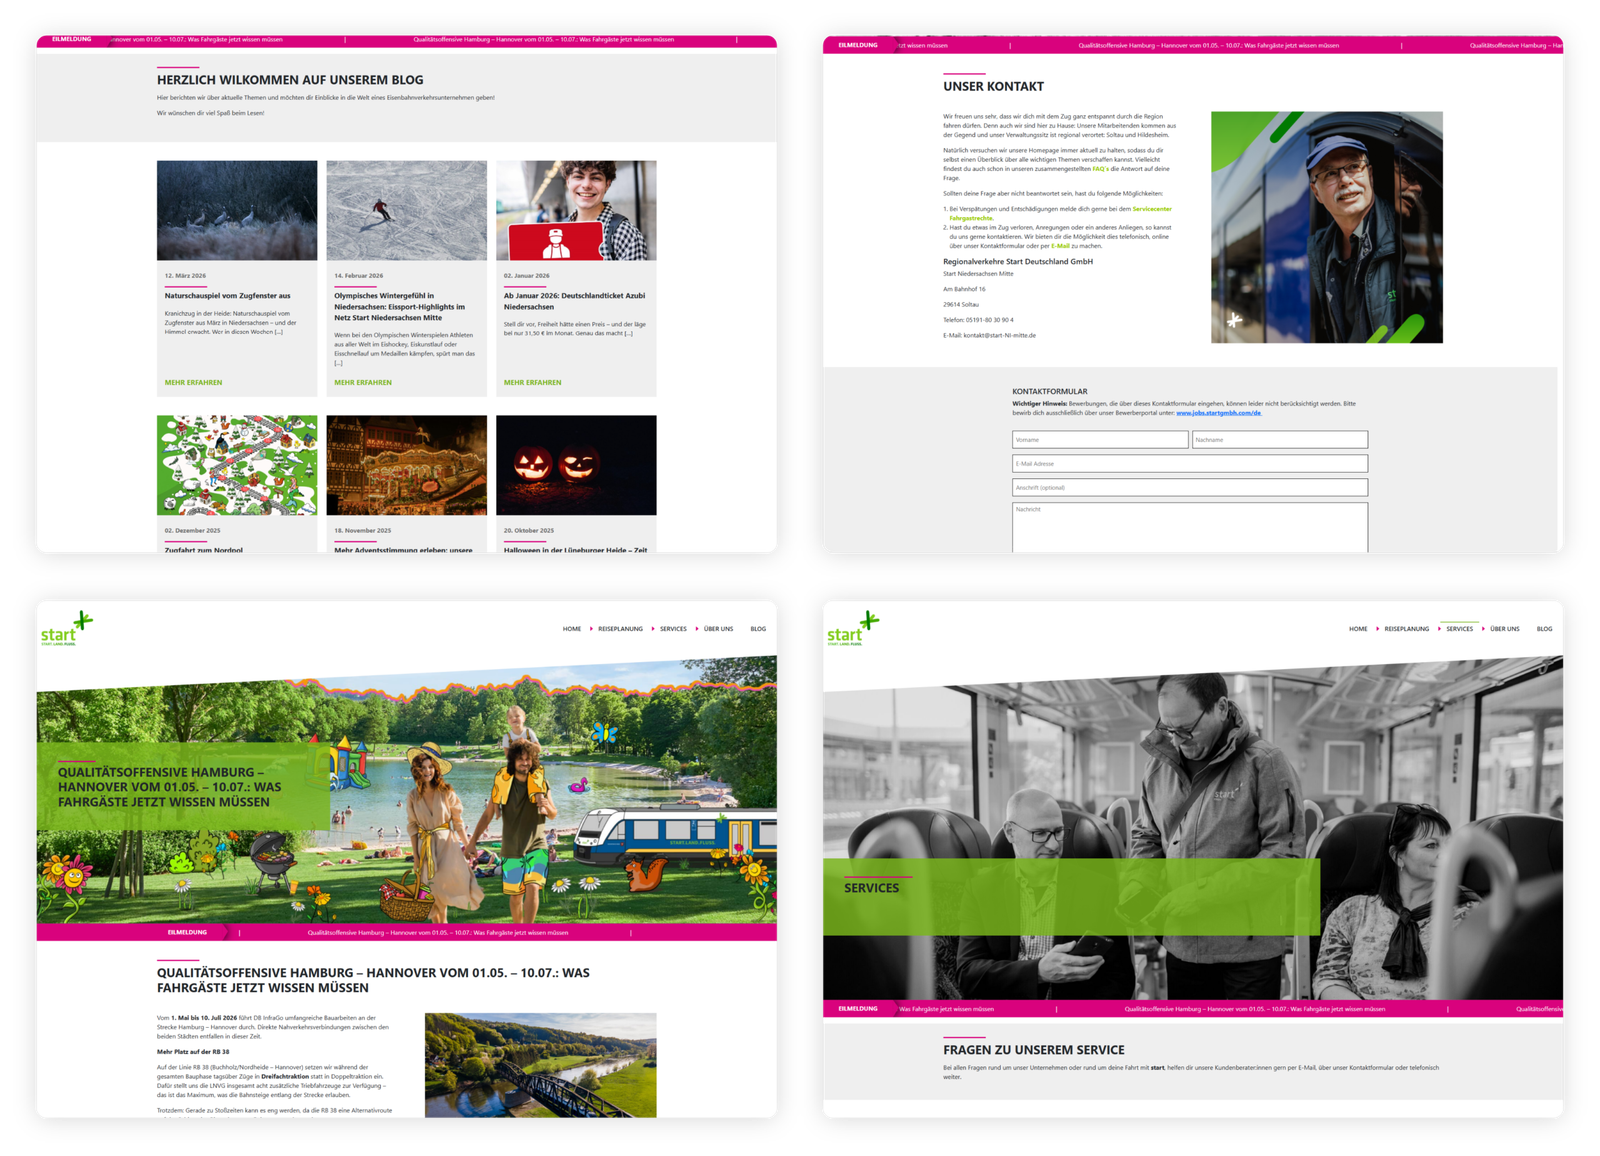Viewport: 1600px width, 1156px height.
Task: Focus the E-Mail Adresse field
Action: tap(1190, 464)
